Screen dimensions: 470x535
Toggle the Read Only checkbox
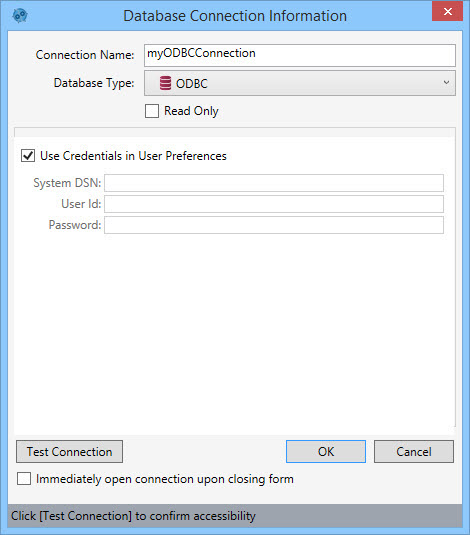click(x=152, y=111)
